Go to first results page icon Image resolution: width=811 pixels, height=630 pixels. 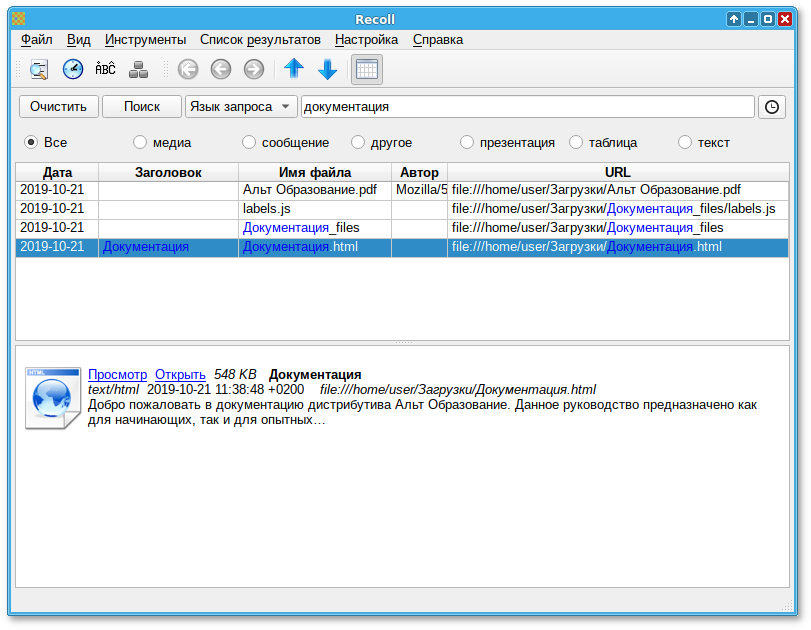pyautogui.click(x=188, y=69)
